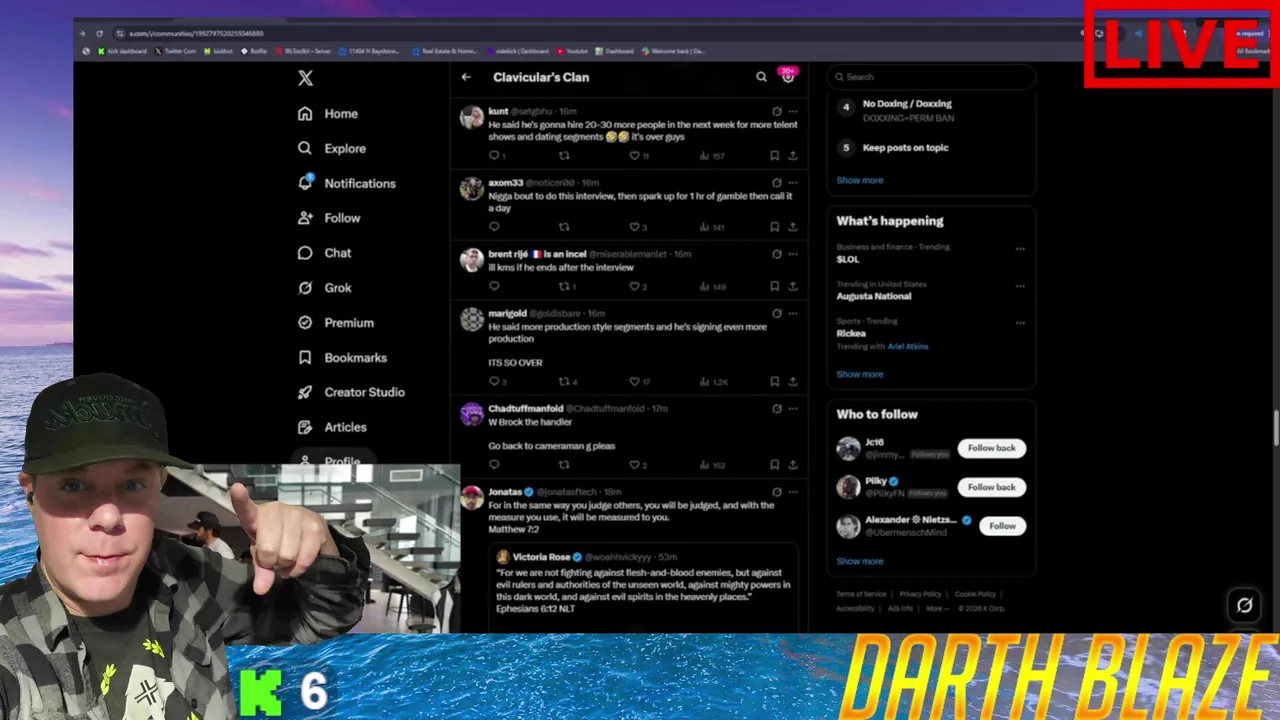1280x720 pixels.
Task: Open Articles in sidebar
Action: 333,427
